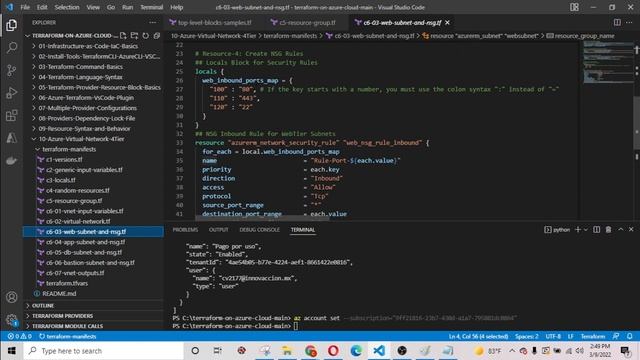The image size is (640, 360).
Task: Open the Terminal menu
Action: 151,7
